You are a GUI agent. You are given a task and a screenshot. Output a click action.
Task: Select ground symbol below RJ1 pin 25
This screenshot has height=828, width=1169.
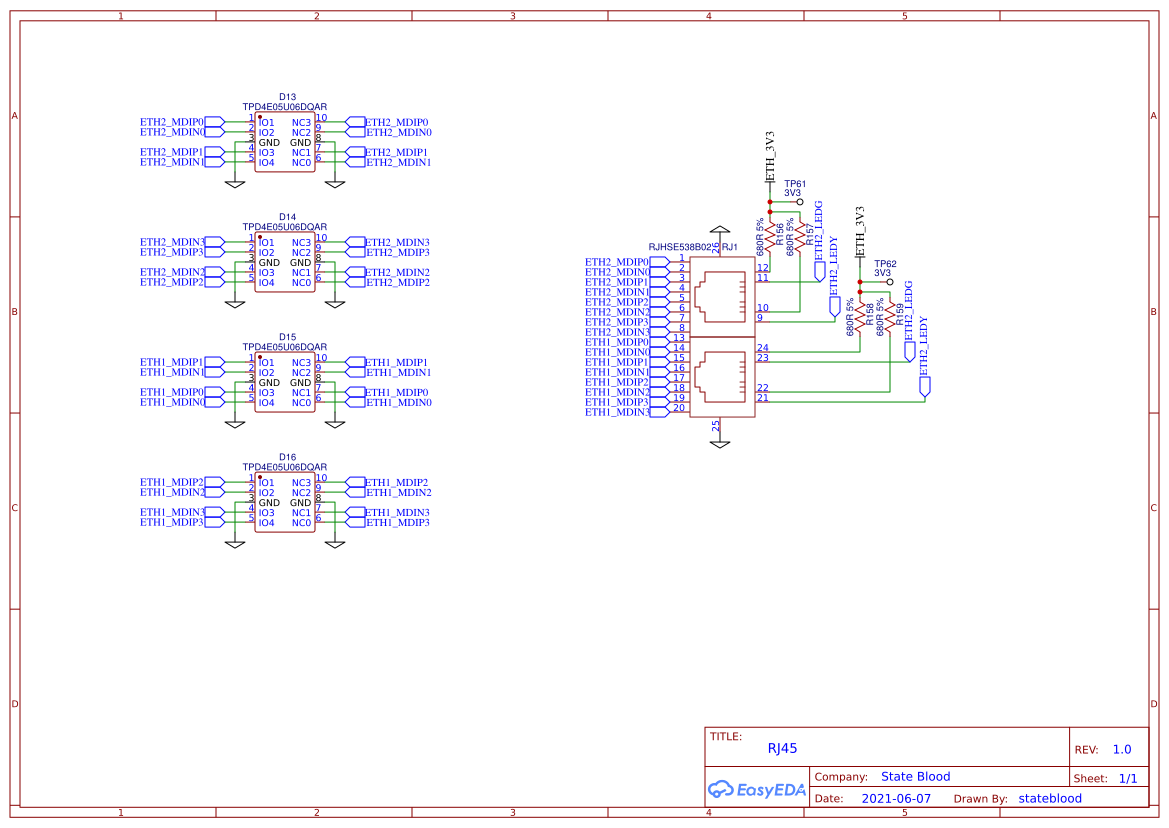click(717, 444)
